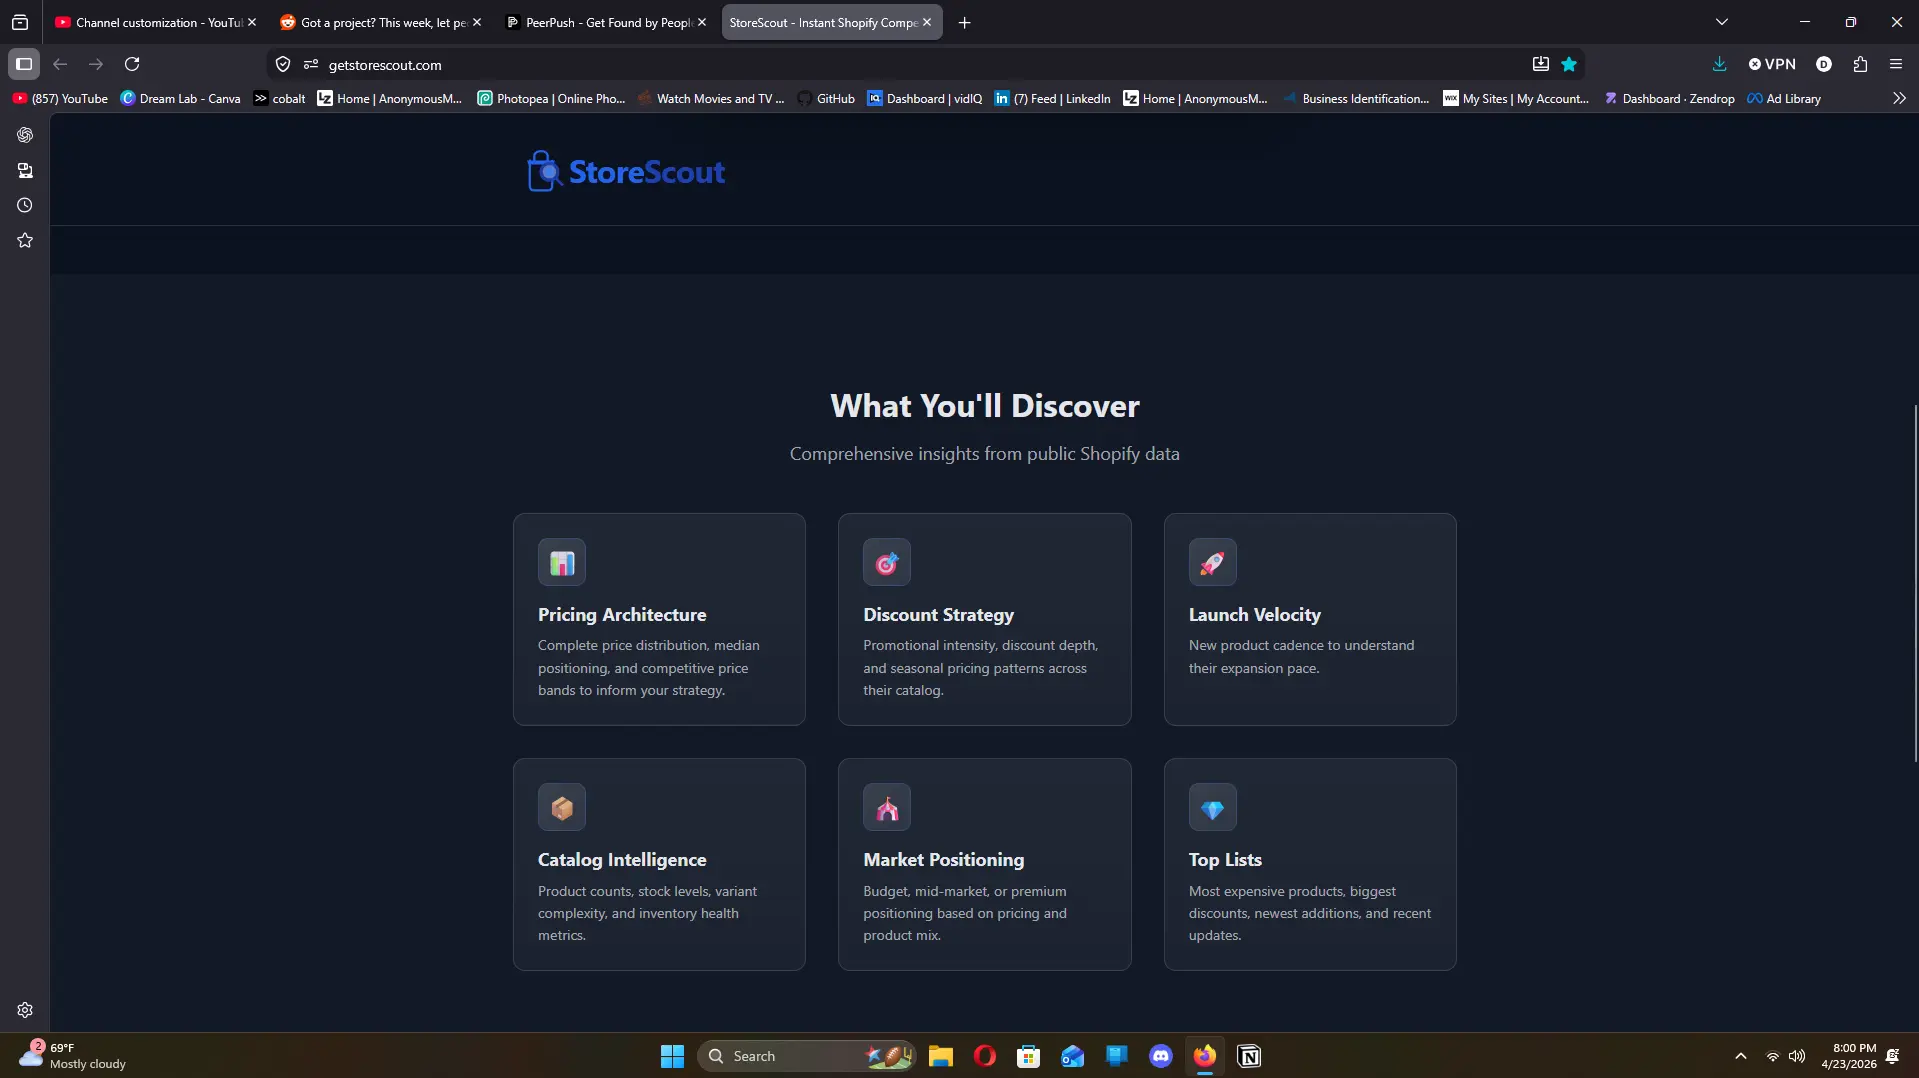This screenshot has height=1078, width=1919.
Task: Open the GitHub bookmark
Action: pos(826,98)
